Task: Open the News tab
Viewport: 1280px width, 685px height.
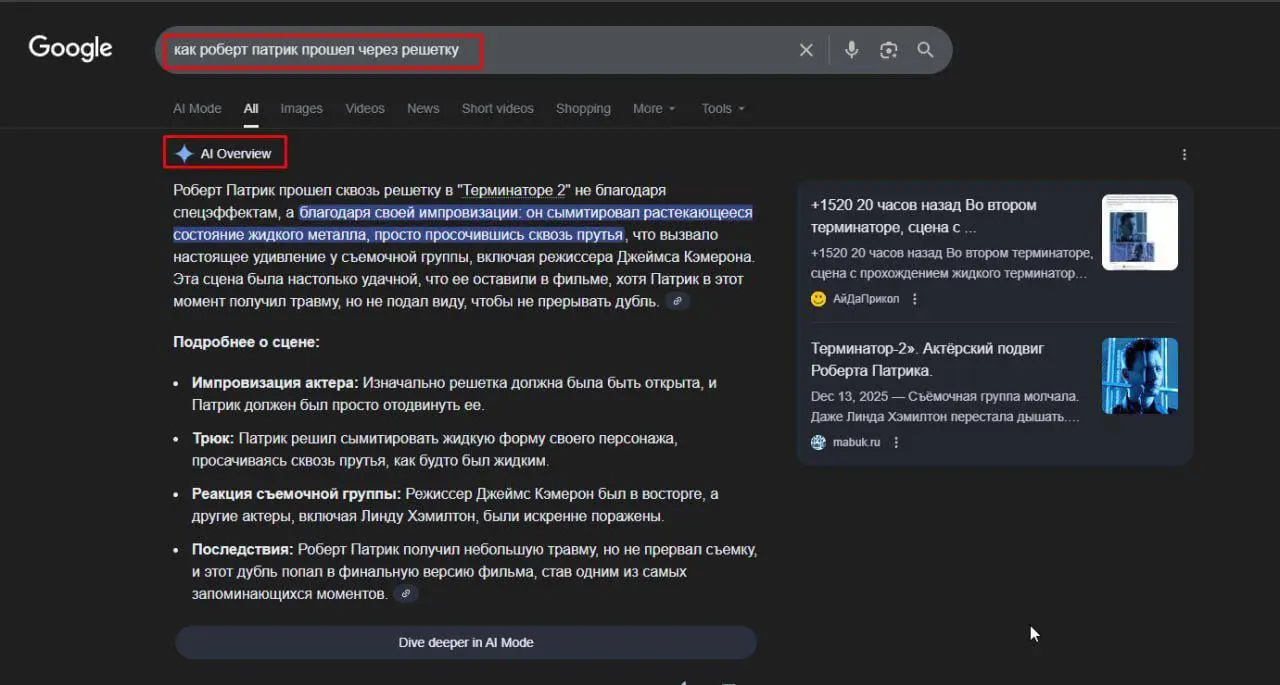Action: (423, 108)
